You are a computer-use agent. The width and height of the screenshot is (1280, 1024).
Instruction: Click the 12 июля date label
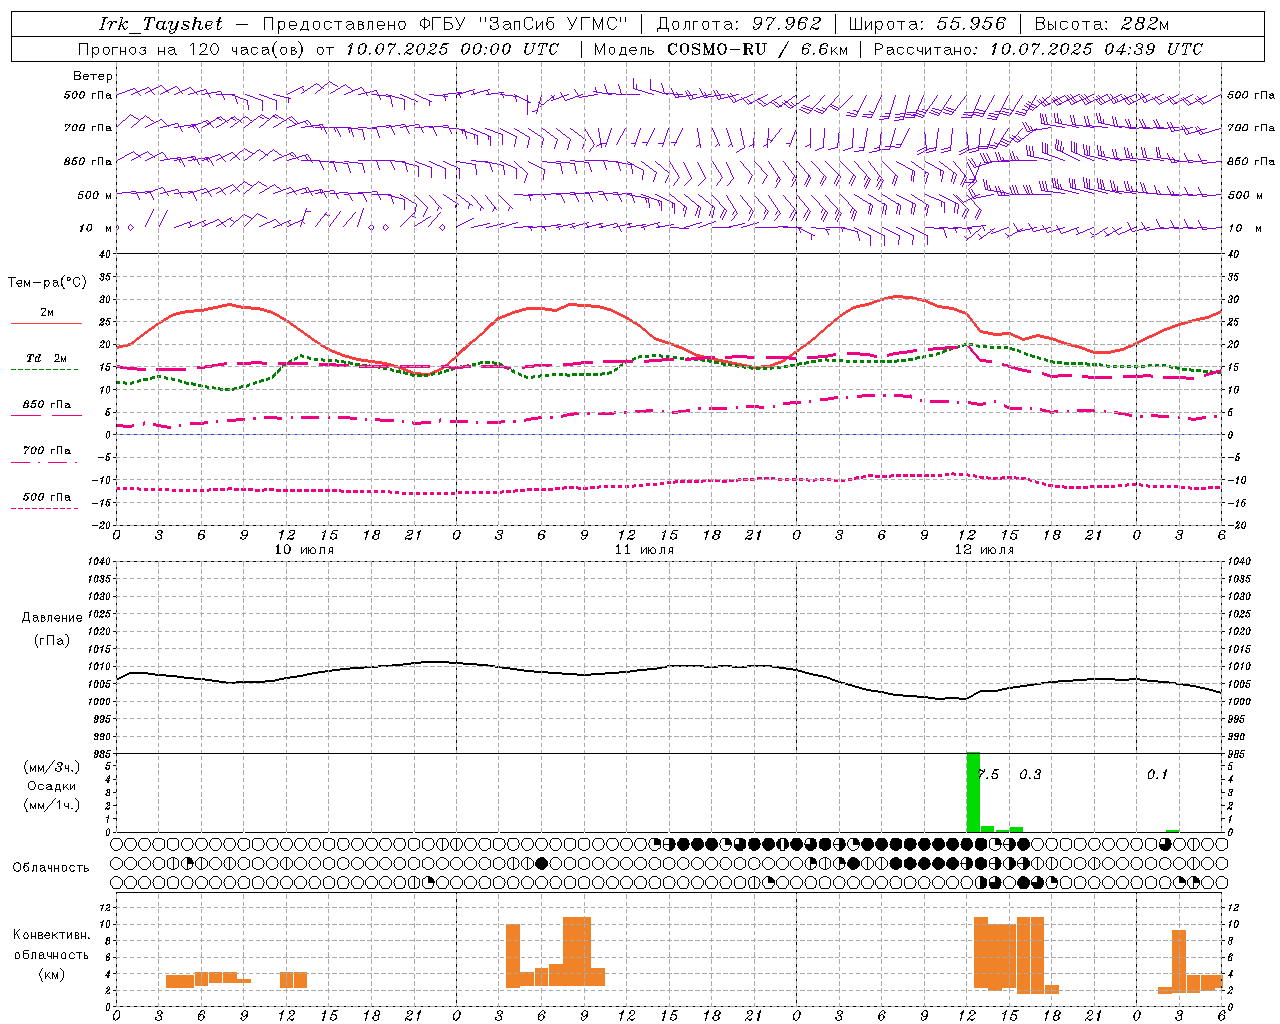click(984, 549)
